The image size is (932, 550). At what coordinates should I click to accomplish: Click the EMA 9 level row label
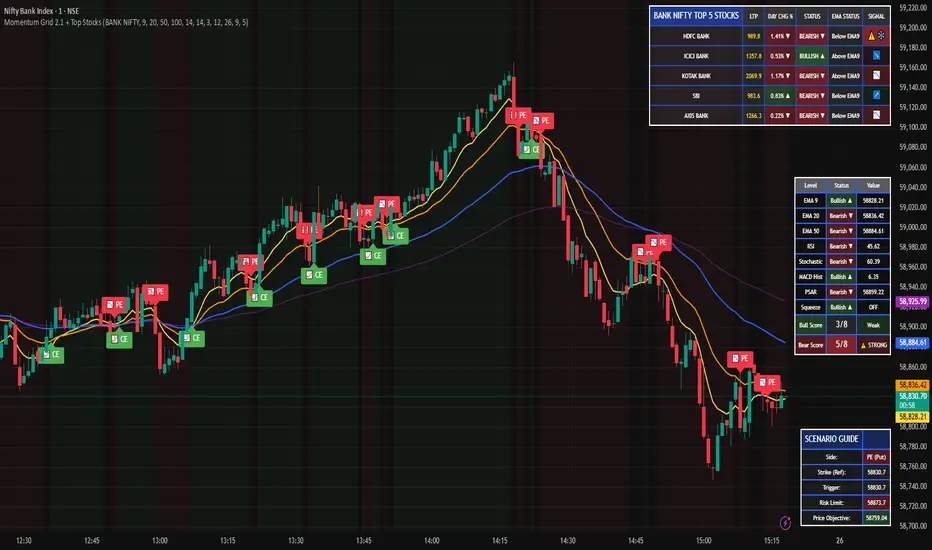tap(810, 200)
